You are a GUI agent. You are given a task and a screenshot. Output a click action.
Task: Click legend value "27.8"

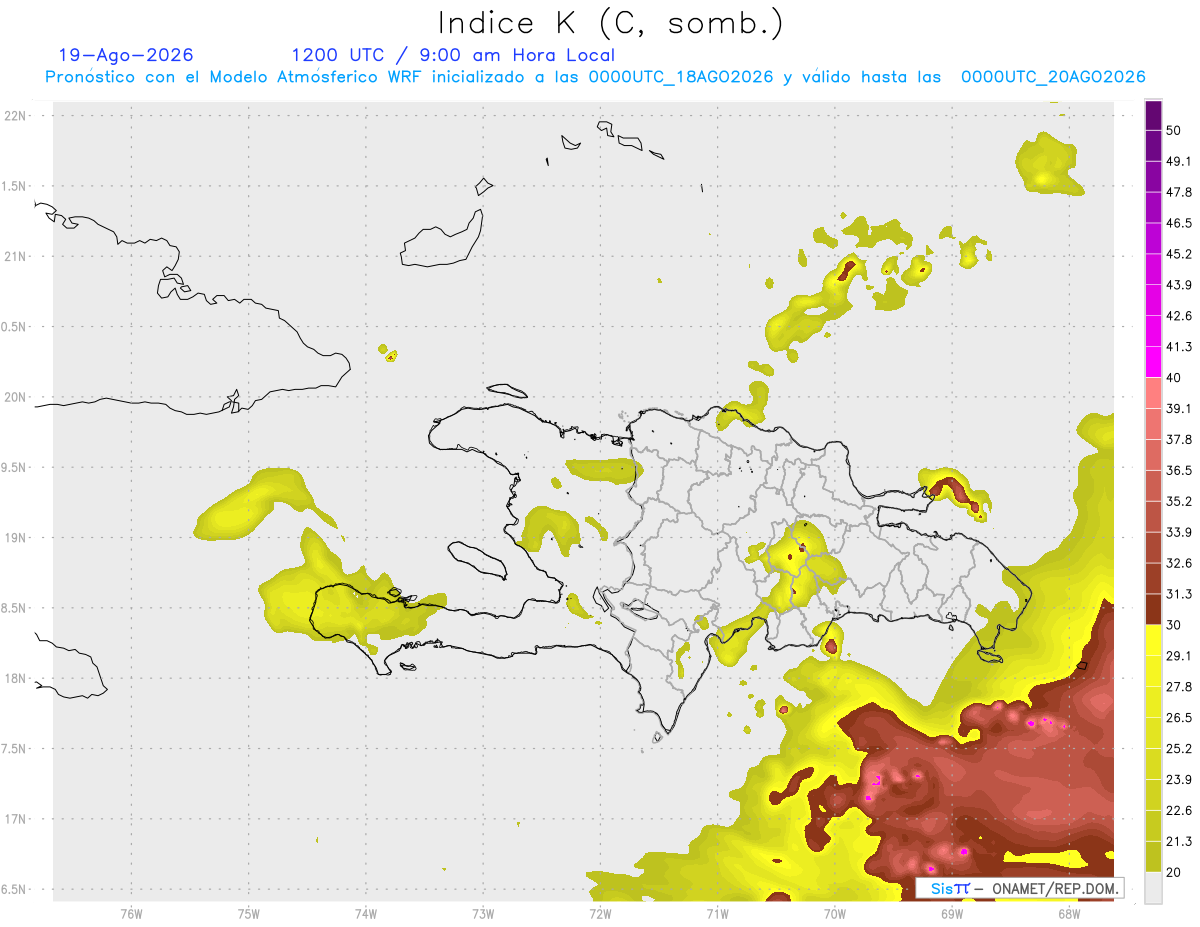coord(1178,687)
